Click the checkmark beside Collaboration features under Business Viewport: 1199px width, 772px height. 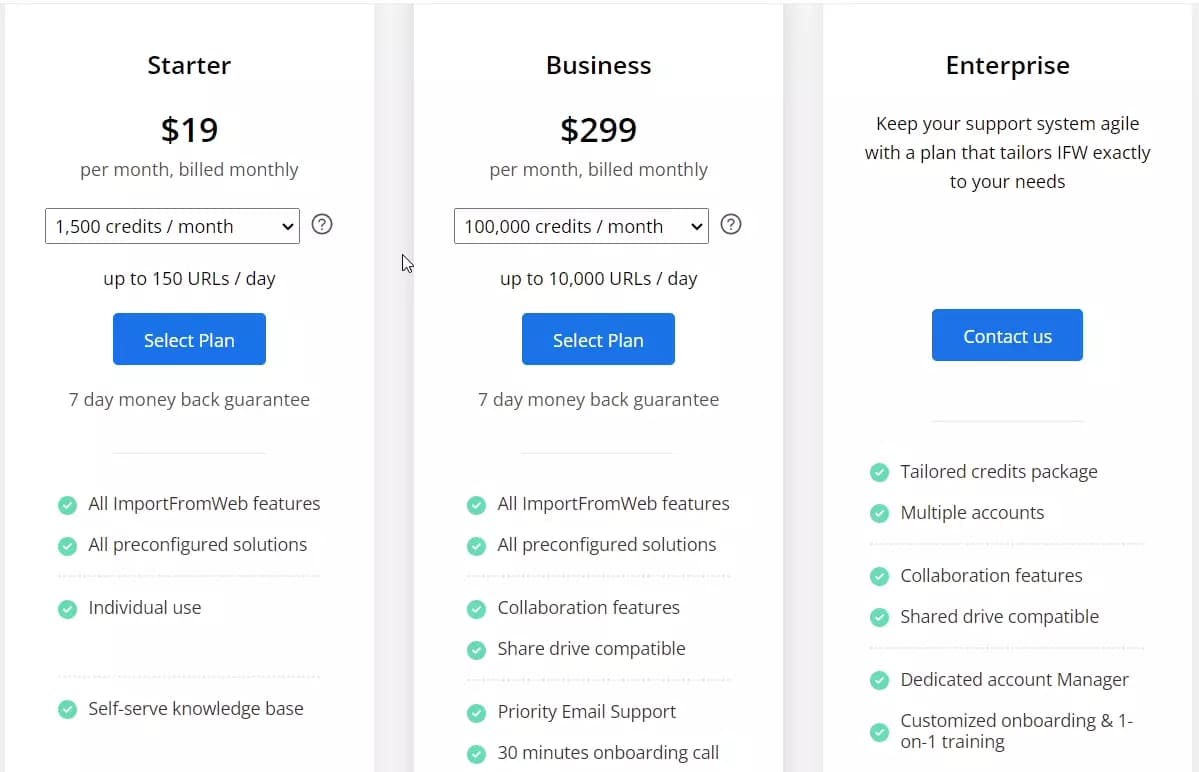coord(476,608)
